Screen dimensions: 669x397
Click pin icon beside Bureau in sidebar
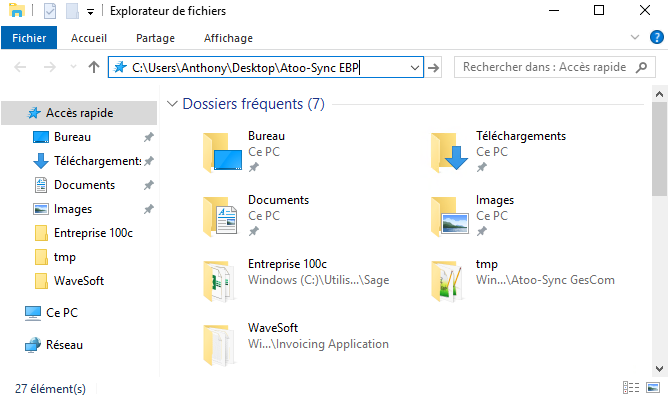click(148, 137)
